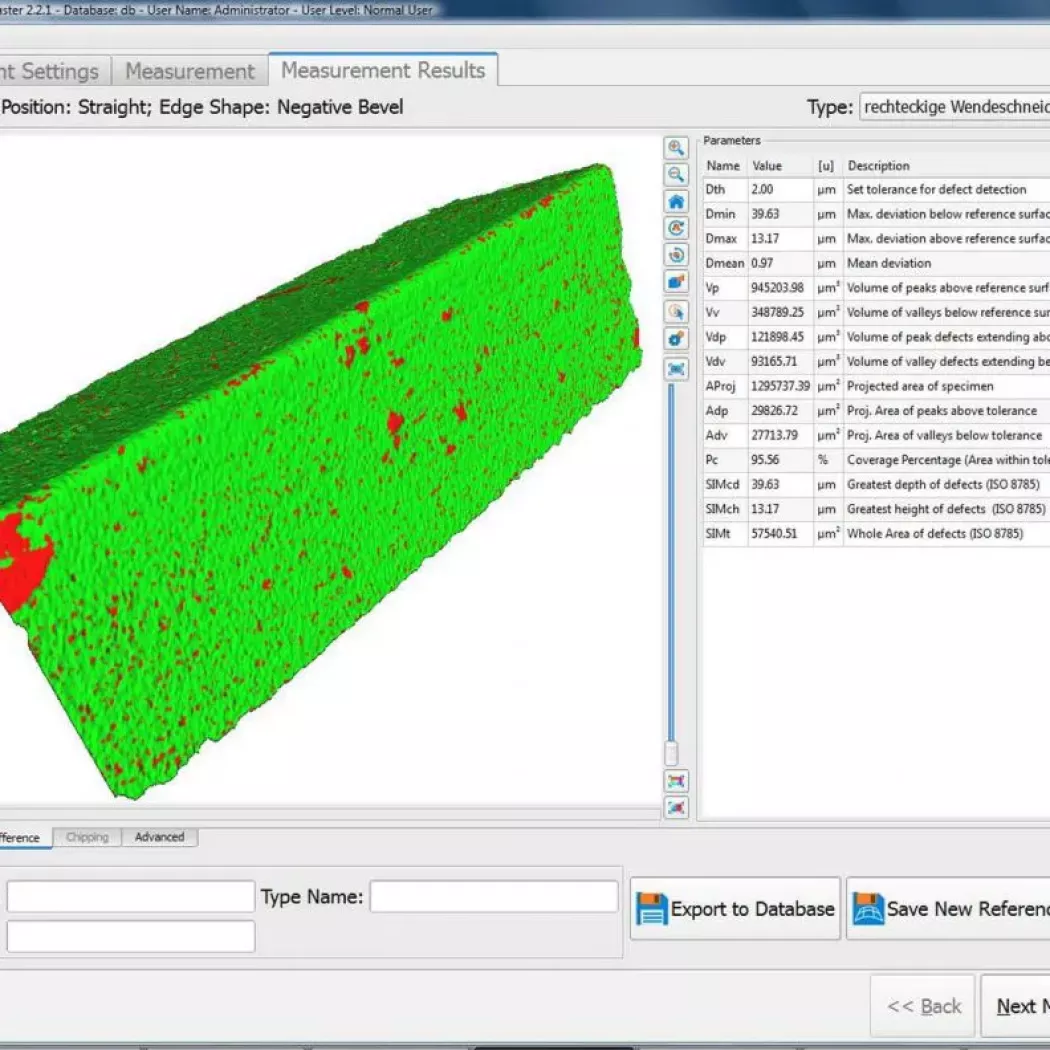Image resolution: width=1050 pixels, height=1050 pixels.
Task: Click the Save New Reference button
Action: pyautogui.click(x=947, y=908)
